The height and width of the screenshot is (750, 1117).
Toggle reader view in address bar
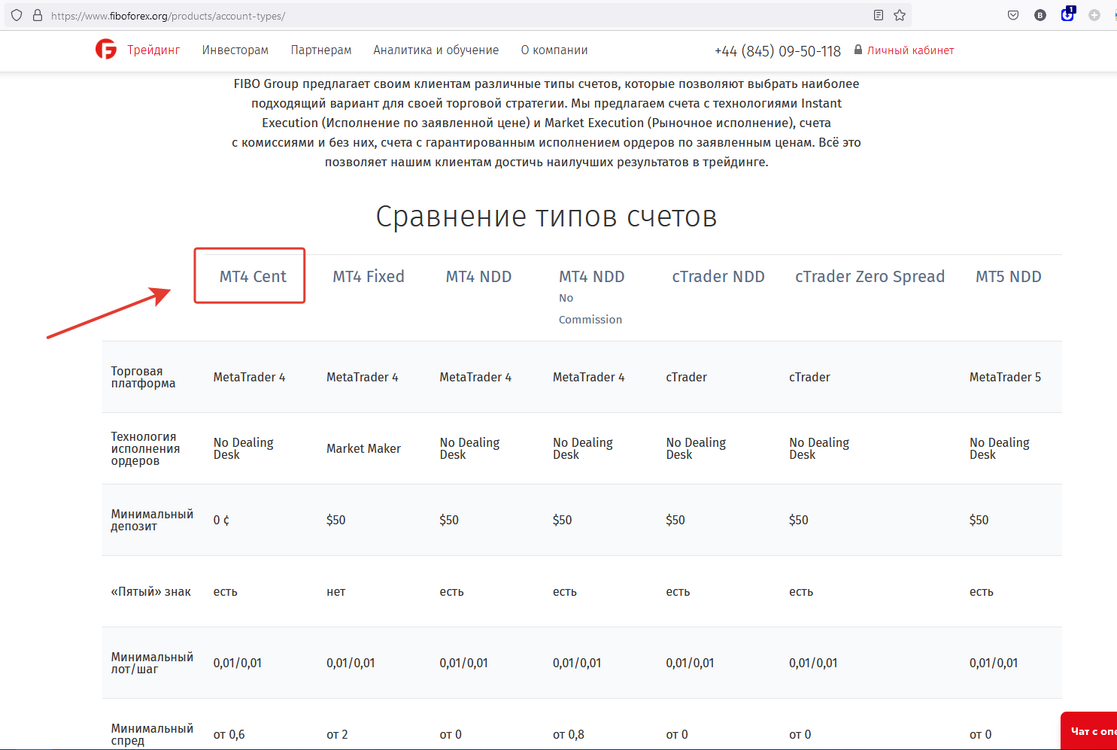[878, 15]
